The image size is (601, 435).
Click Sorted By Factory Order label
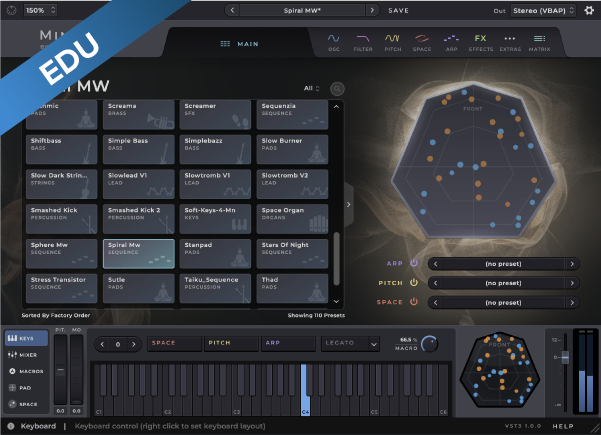coord(56,315)
